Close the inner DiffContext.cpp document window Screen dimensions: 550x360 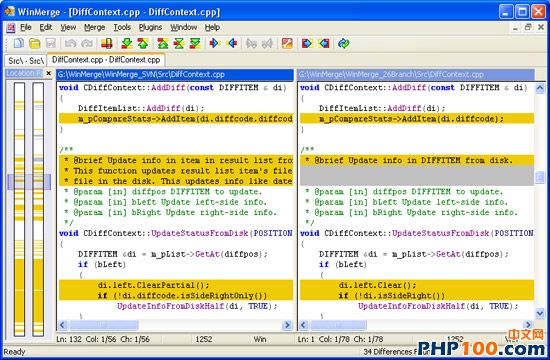pos(541,27)
